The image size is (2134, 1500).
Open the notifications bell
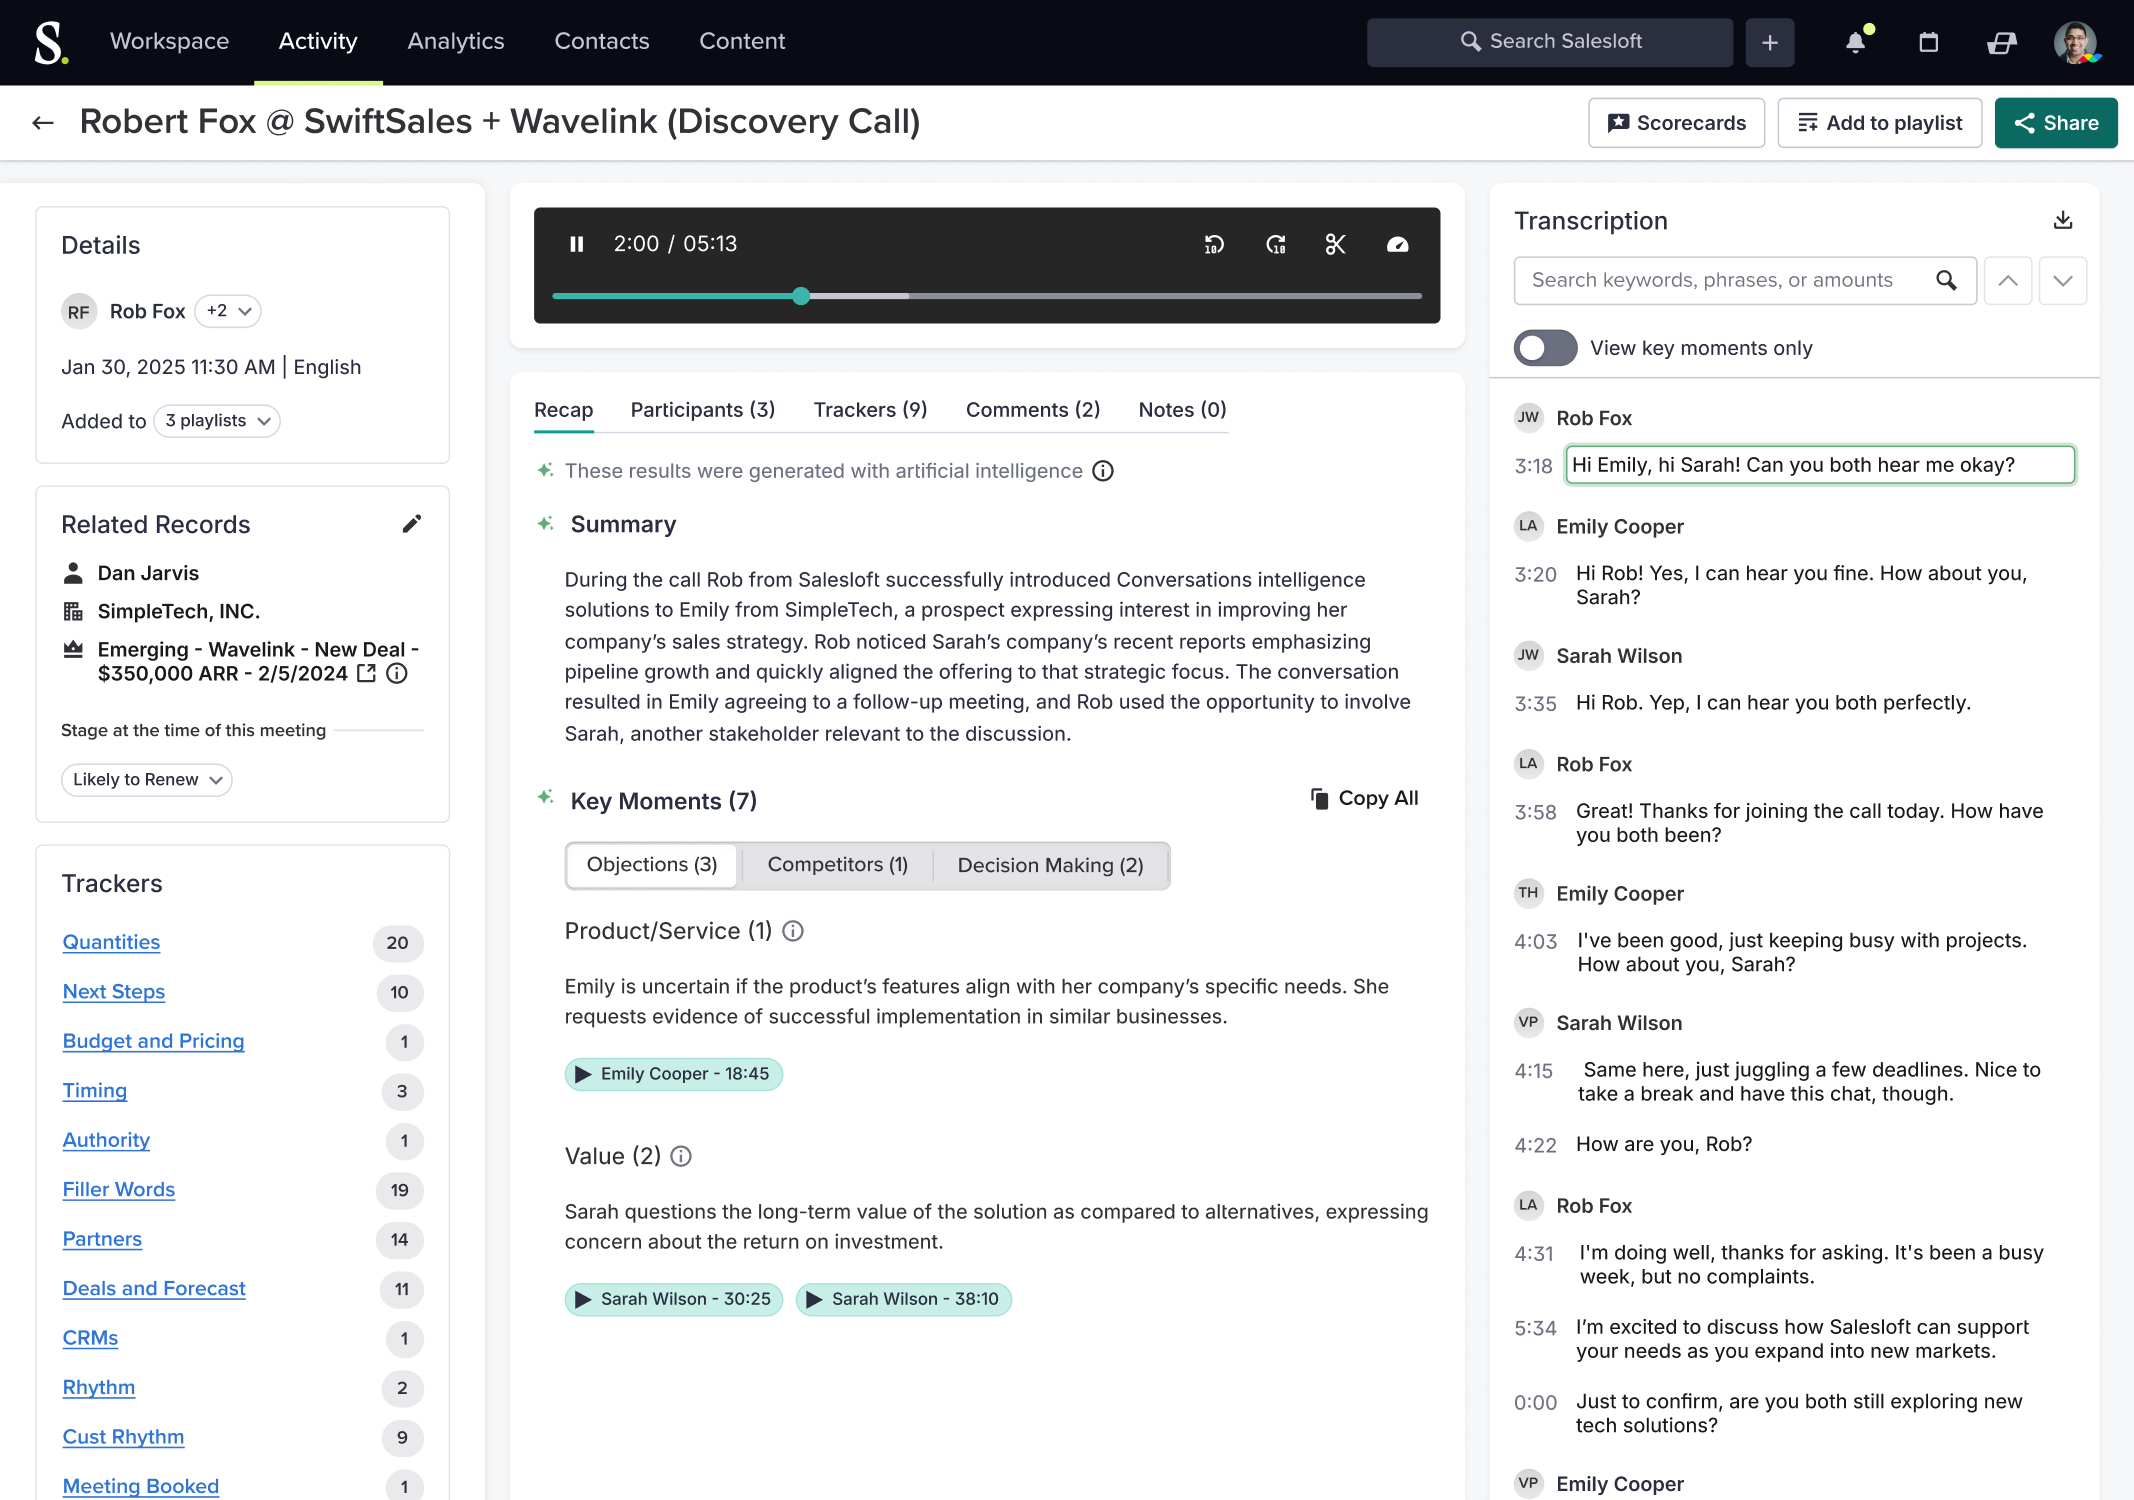1855,42
